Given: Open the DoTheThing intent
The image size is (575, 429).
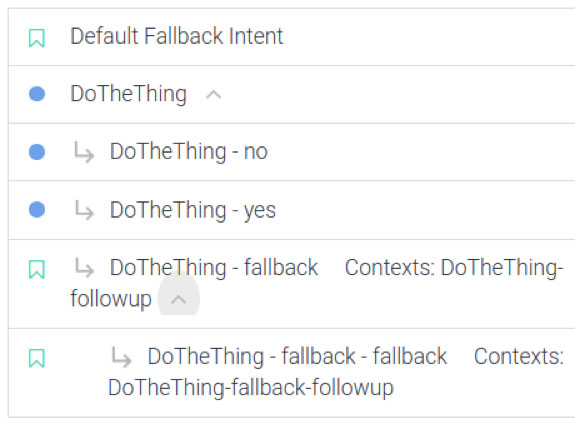Looking at the screenshot, I should tap(129, 94).
